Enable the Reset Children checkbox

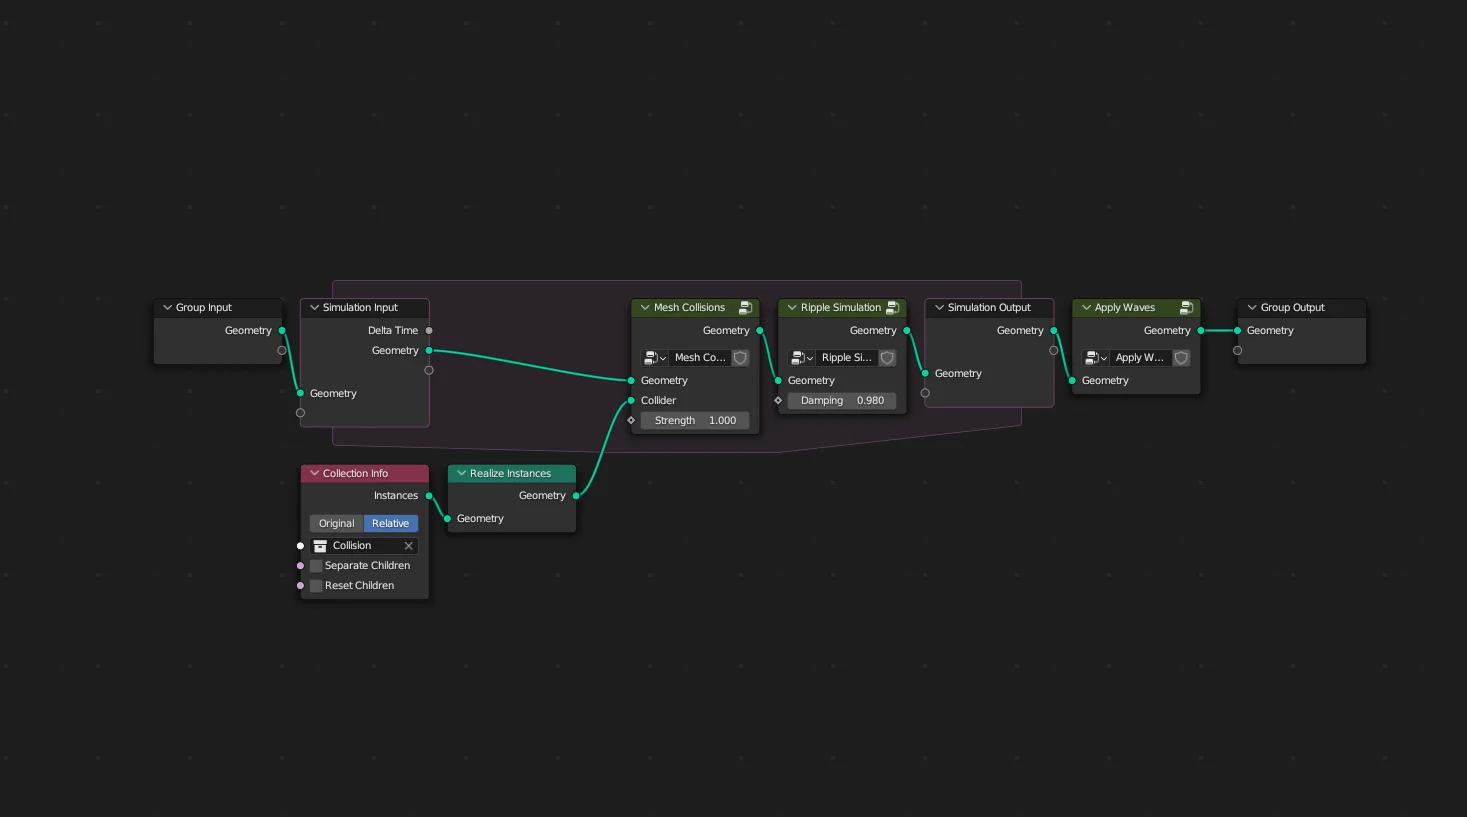tap(316, 585)
